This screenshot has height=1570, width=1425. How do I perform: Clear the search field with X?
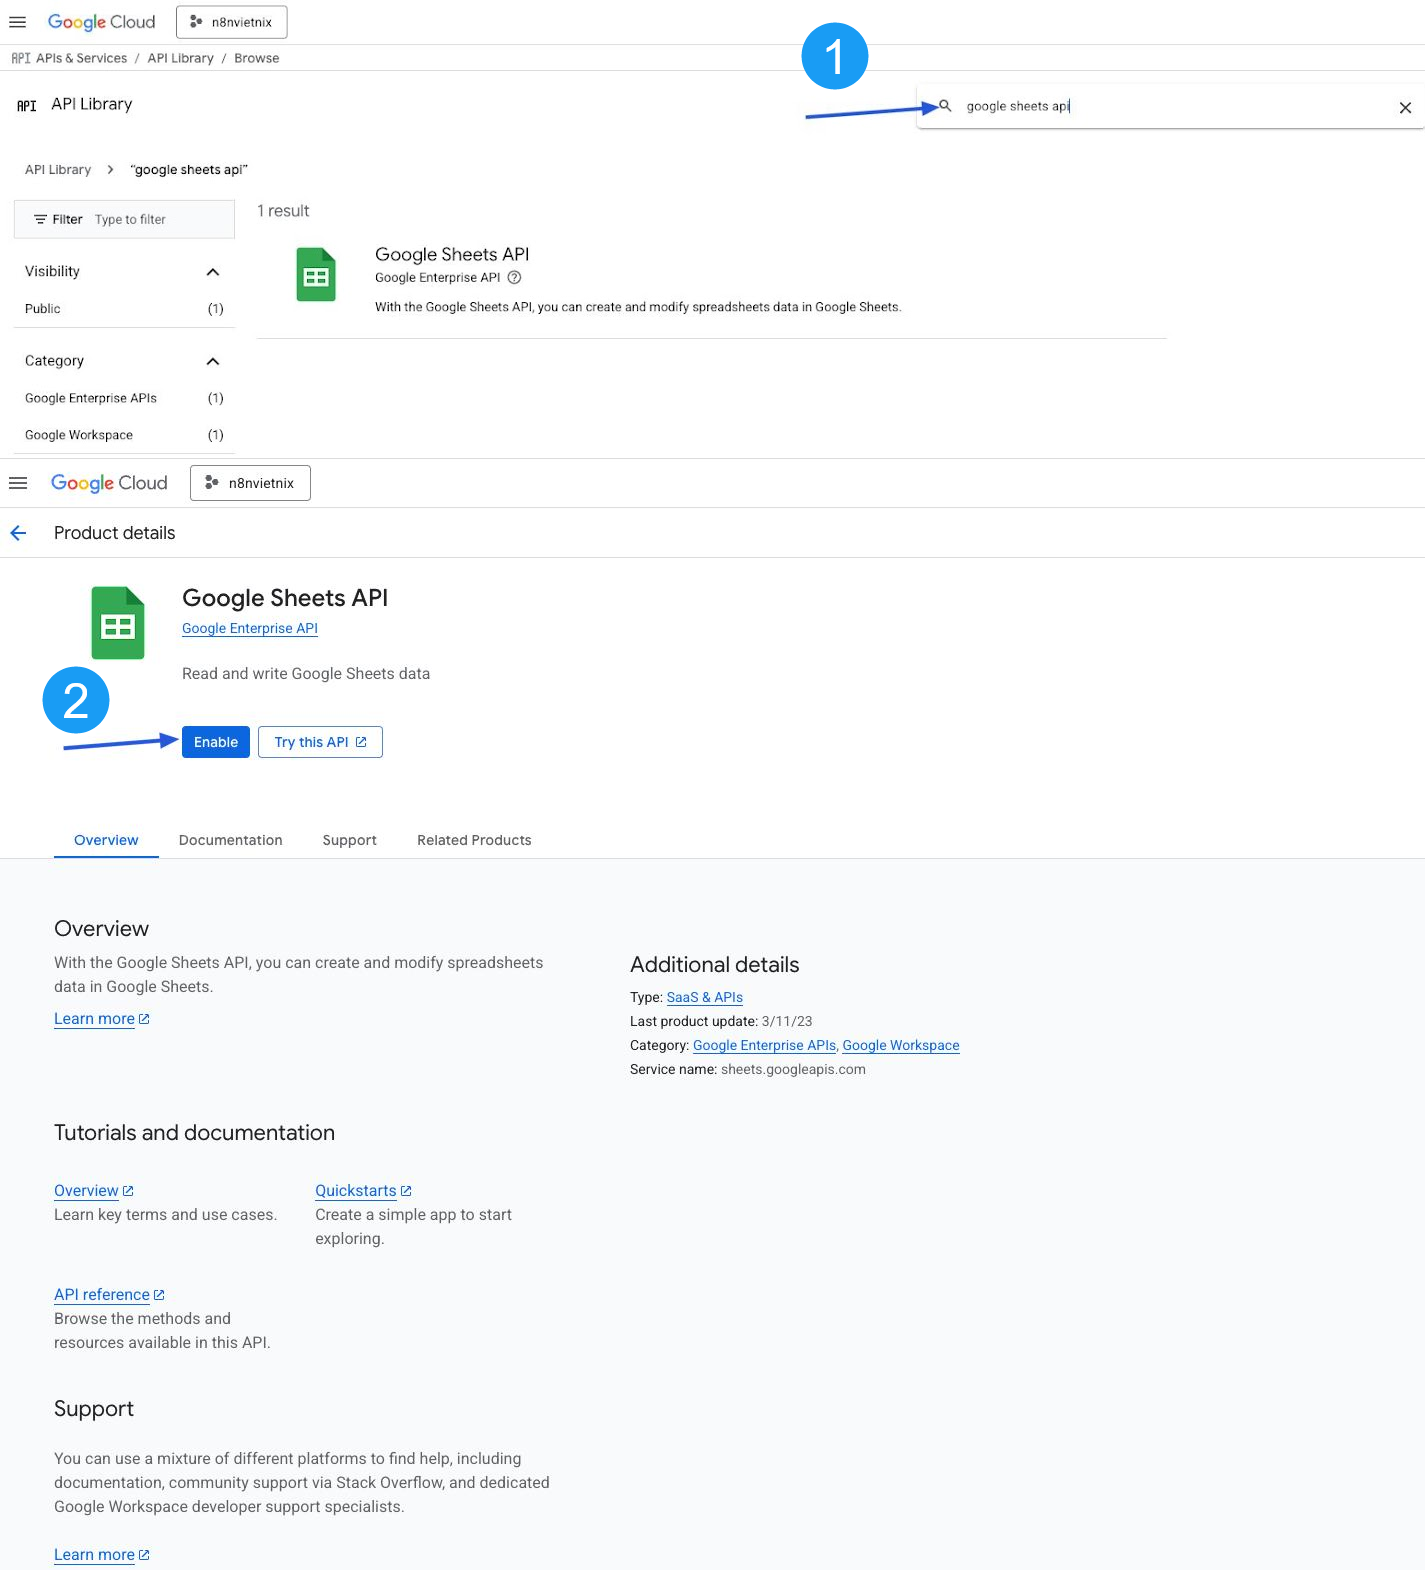coord(1405,108)
